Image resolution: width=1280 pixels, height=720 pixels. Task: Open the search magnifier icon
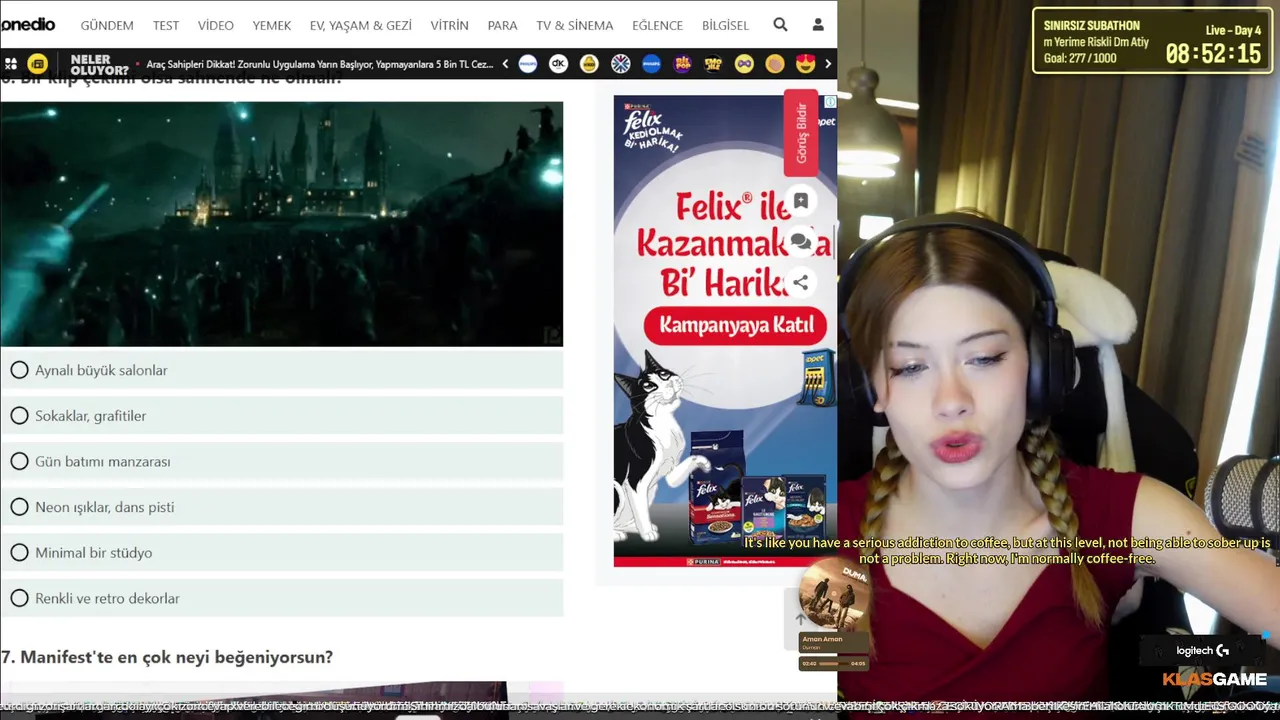(780, 25)
